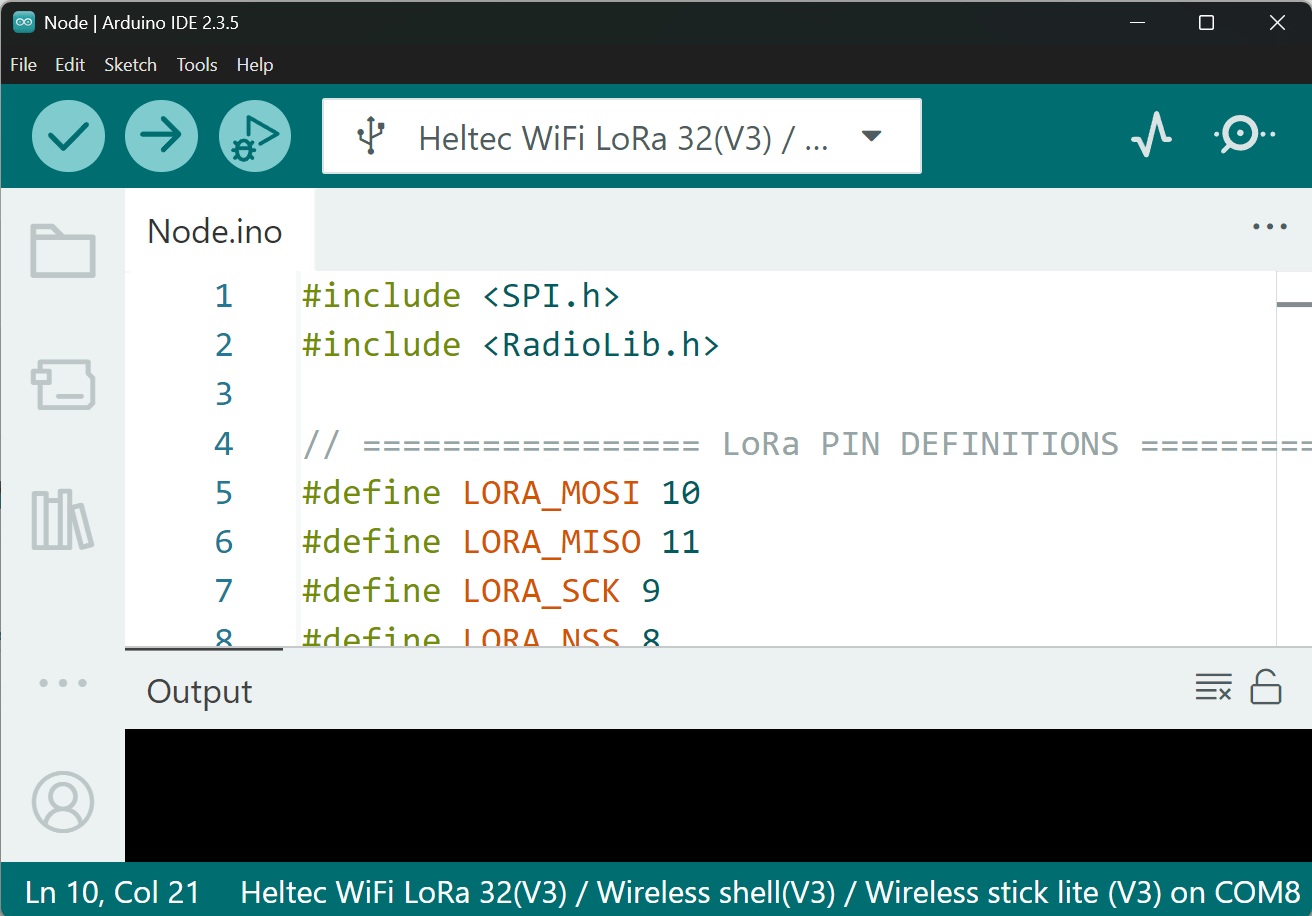Toggle the Output scroll lock

1266,688
